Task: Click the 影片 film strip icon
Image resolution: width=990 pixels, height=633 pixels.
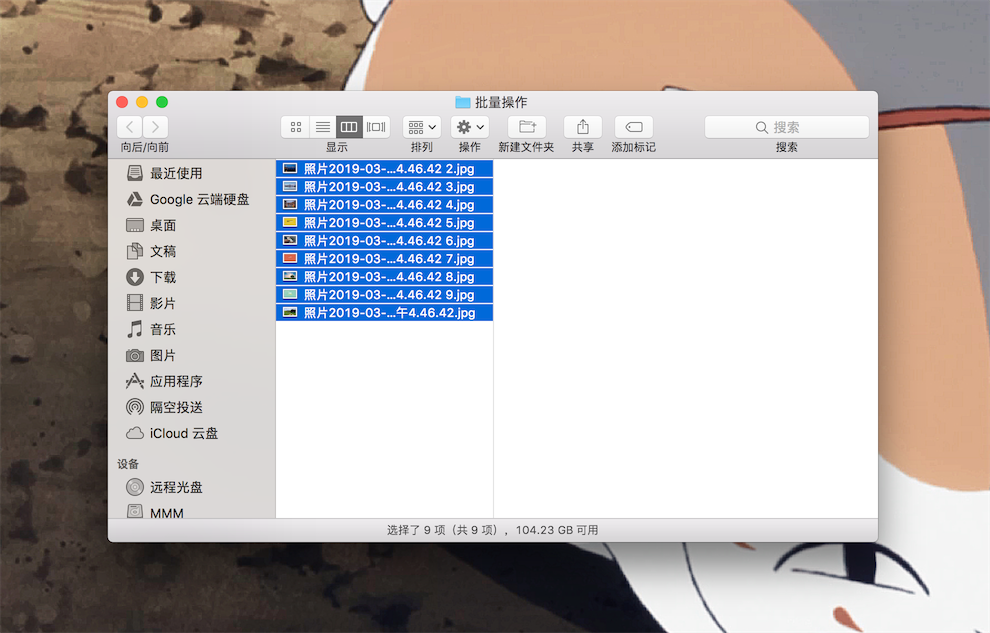Action: click(x=134, y=303)
